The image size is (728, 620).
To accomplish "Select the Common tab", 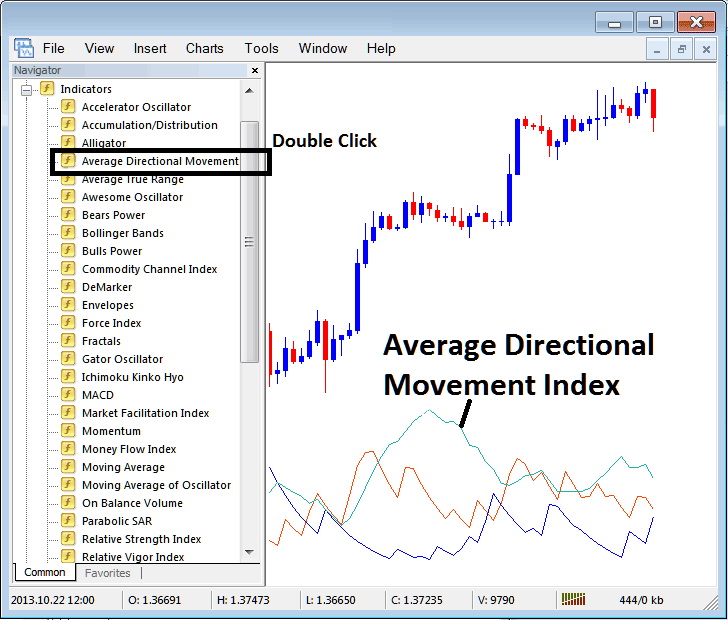I will click(45, 573).
